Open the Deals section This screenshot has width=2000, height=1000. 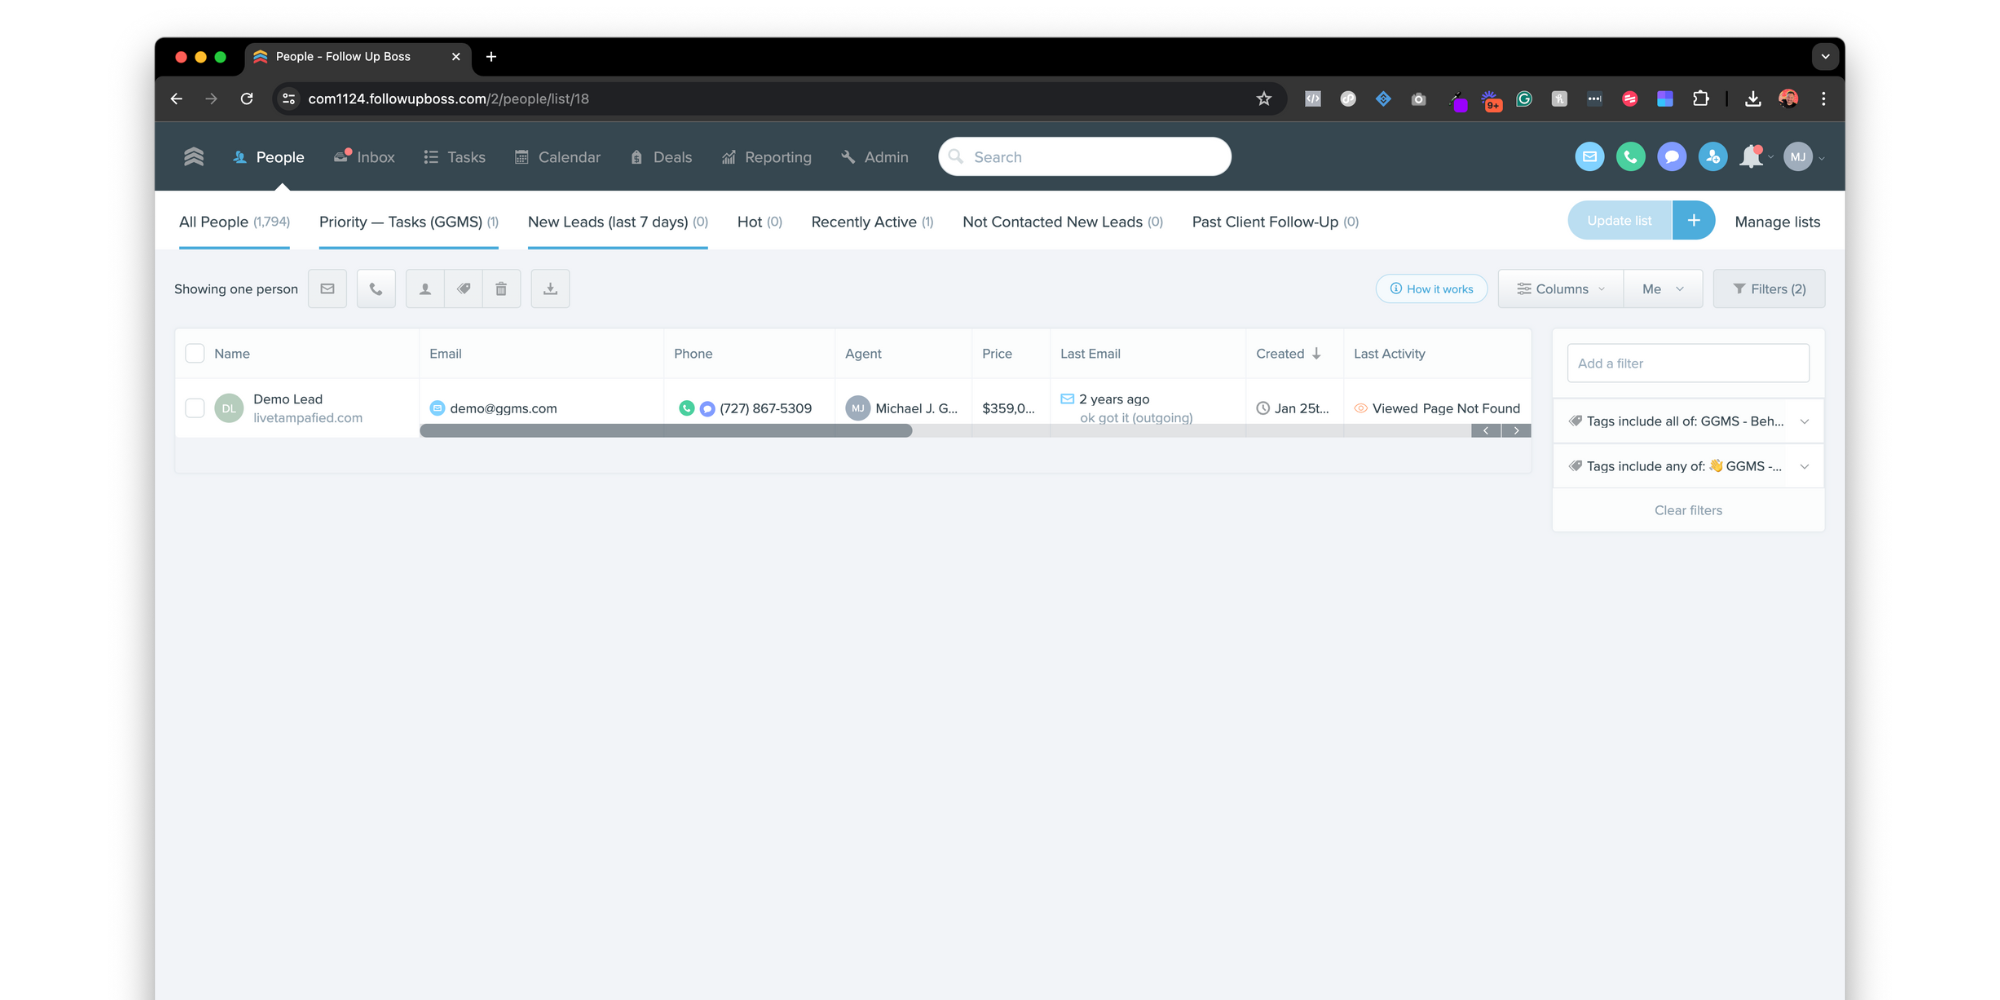(661, 157)
